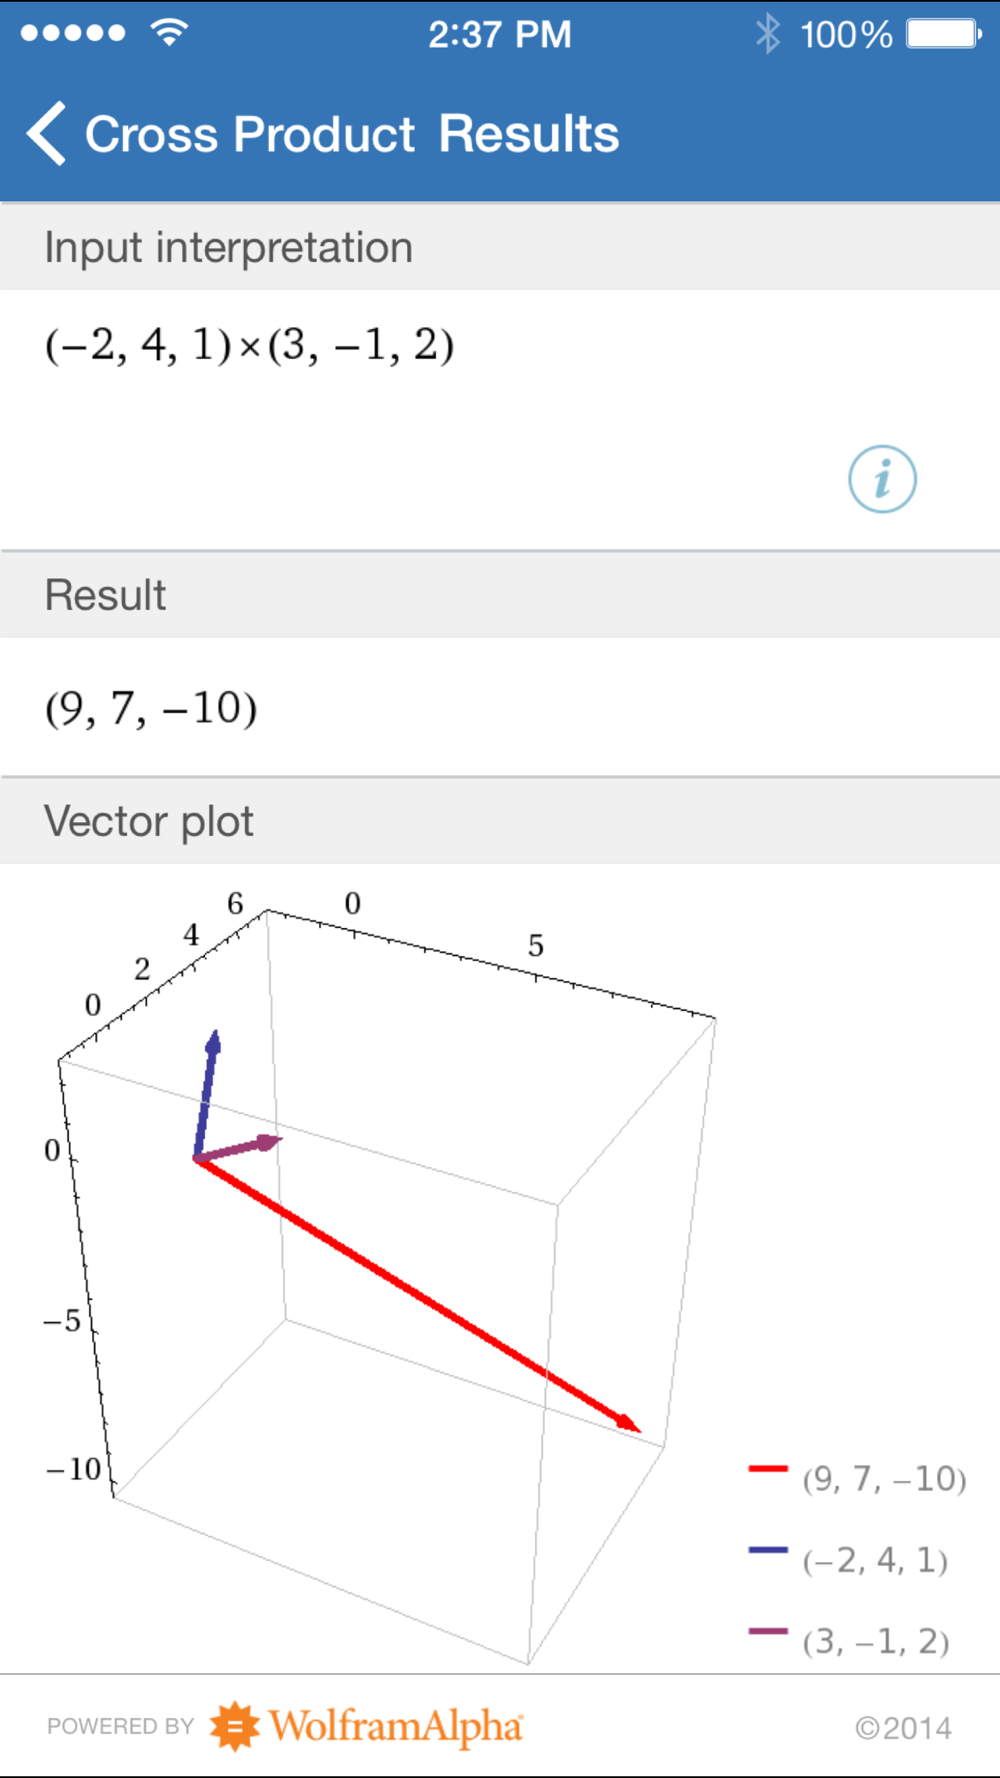Tap the back chevron icon
The height and width of the screenshot is (1778, 1000).
[x=47, y=133]
